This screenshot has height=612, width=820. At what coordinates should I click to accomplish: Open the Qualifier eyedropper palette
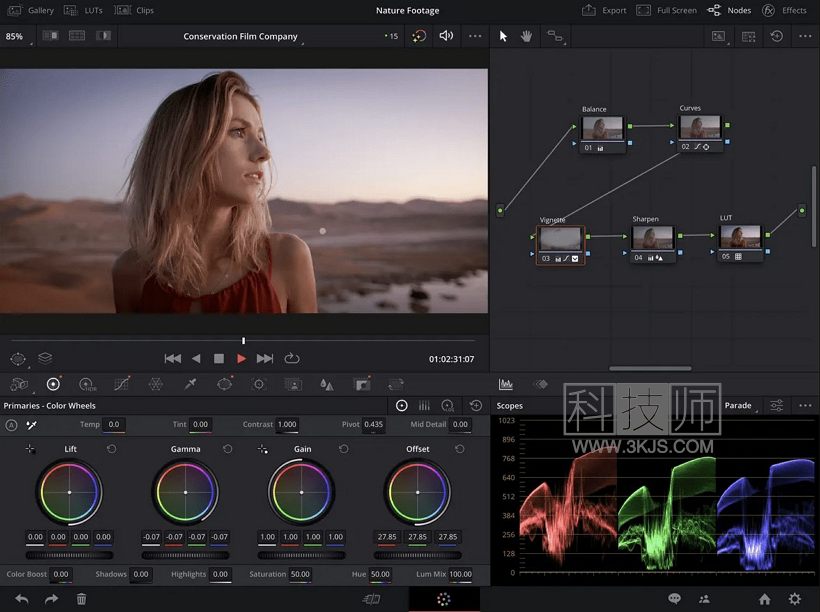click(190, 384)
